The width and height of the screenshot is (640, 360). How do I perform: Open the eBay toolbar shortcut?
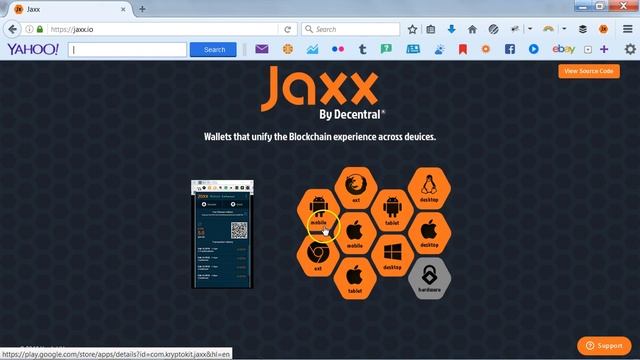point(563,49)
